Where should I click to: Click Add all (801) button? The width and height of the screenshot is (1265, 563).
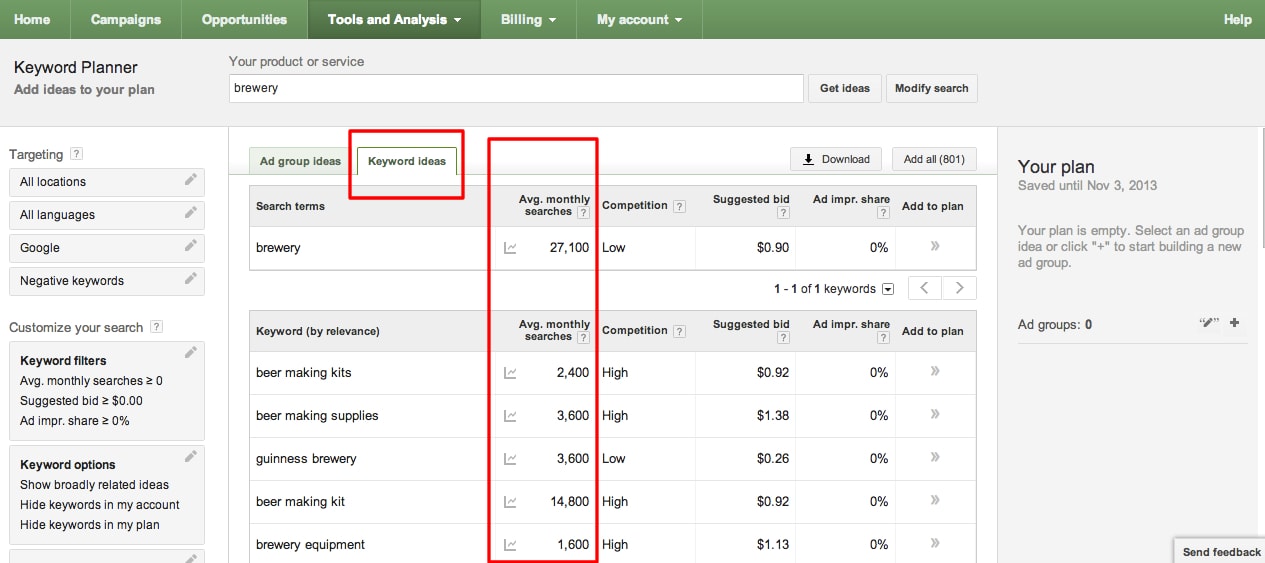pos(933,159)
